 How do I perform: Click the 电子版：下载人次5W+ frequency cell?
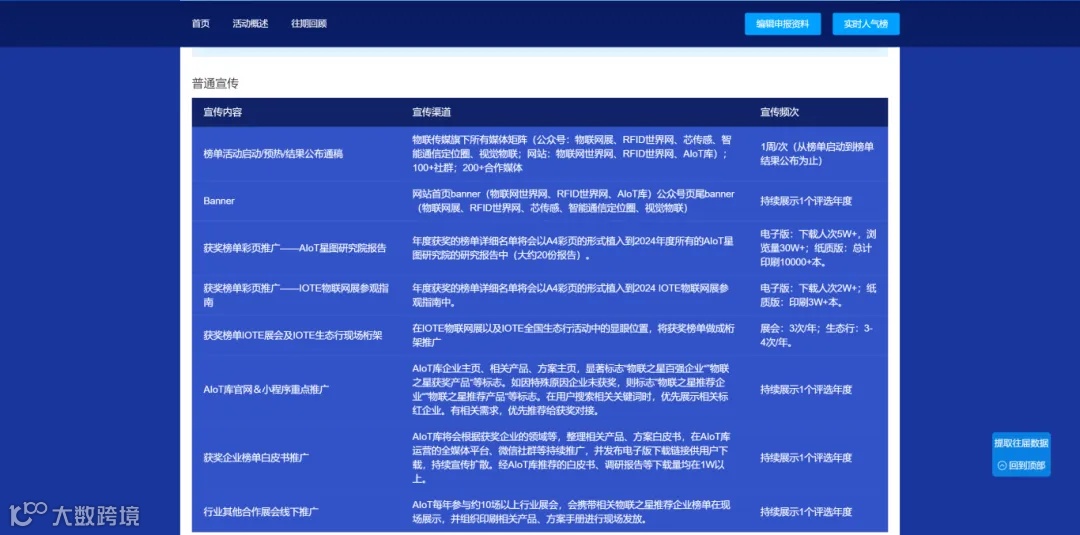(818, 248)
